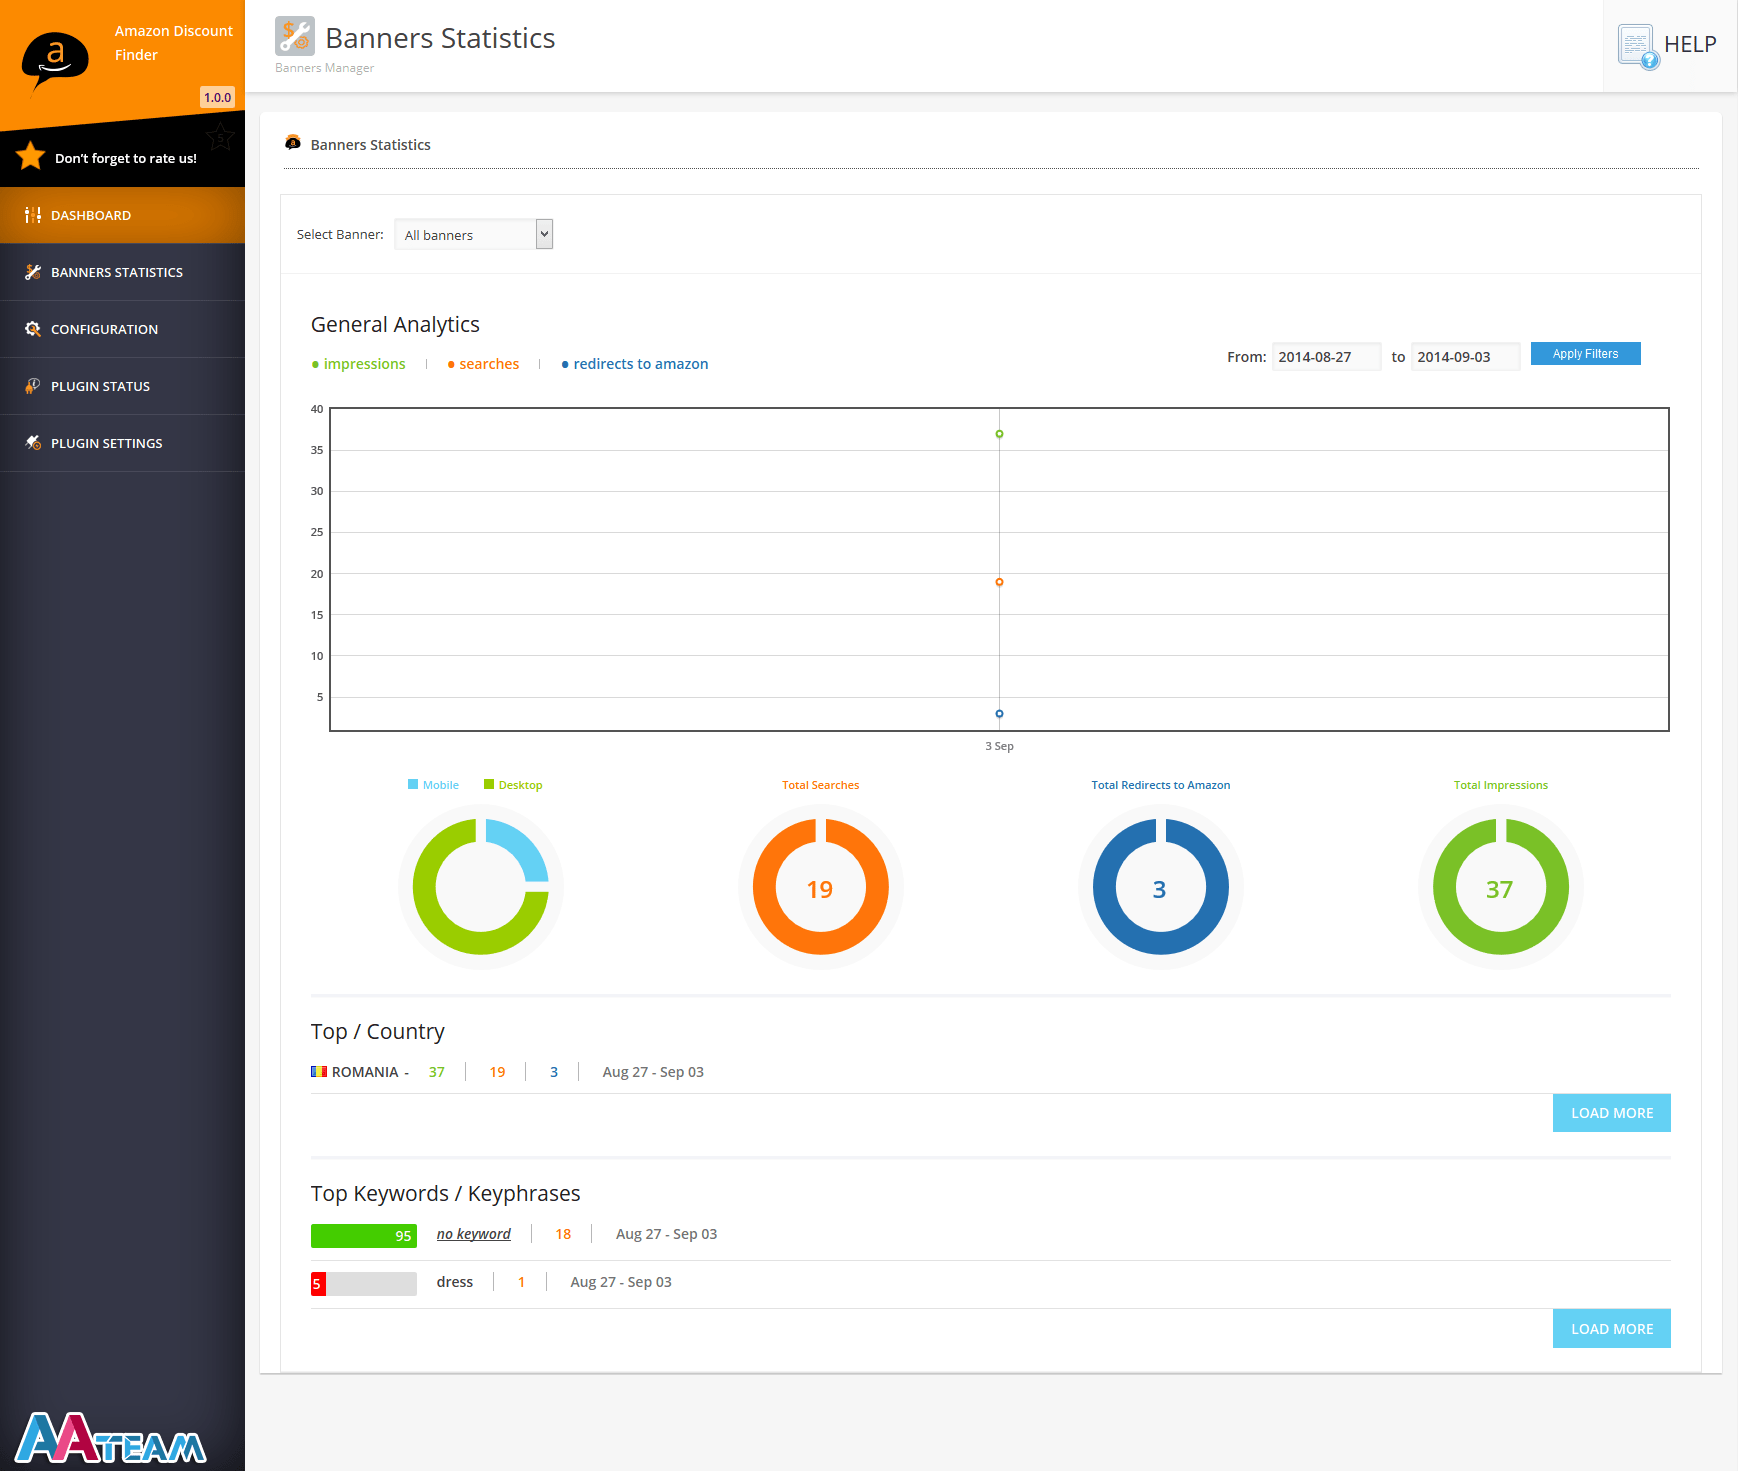This screenshot has width=1738, height=1471.
Task: Toggle redirects to amazon series
Action: 635,364
